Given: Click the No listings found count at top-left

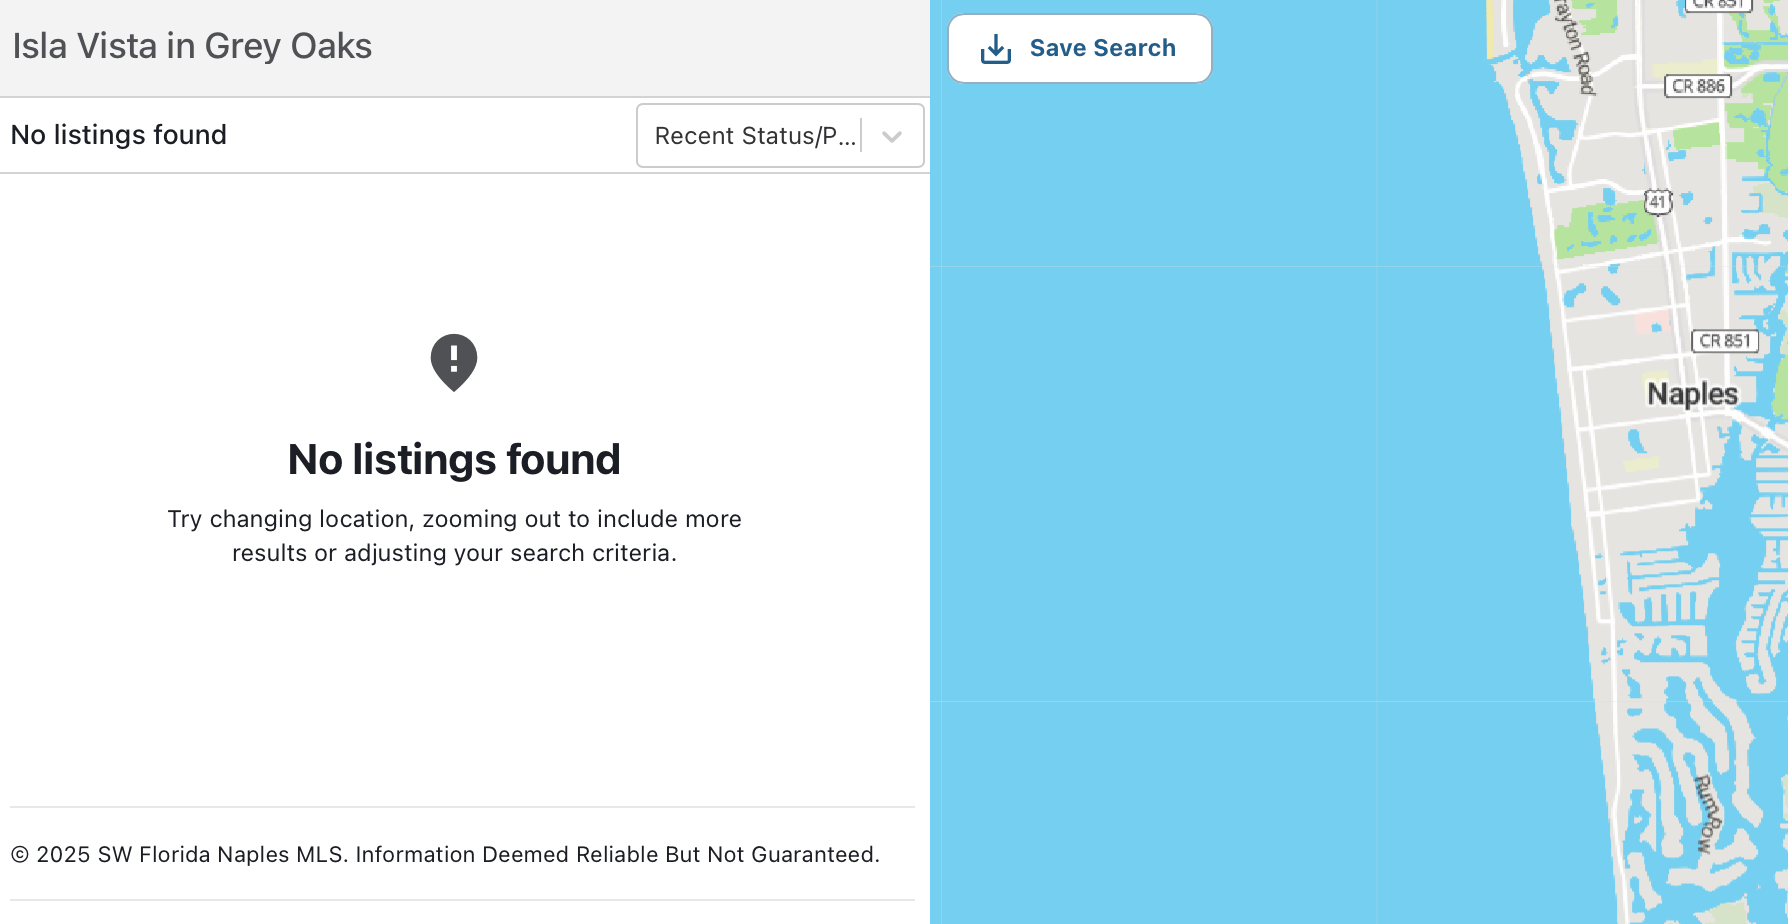Looking at the screenshot, I should tap(119, 135).
